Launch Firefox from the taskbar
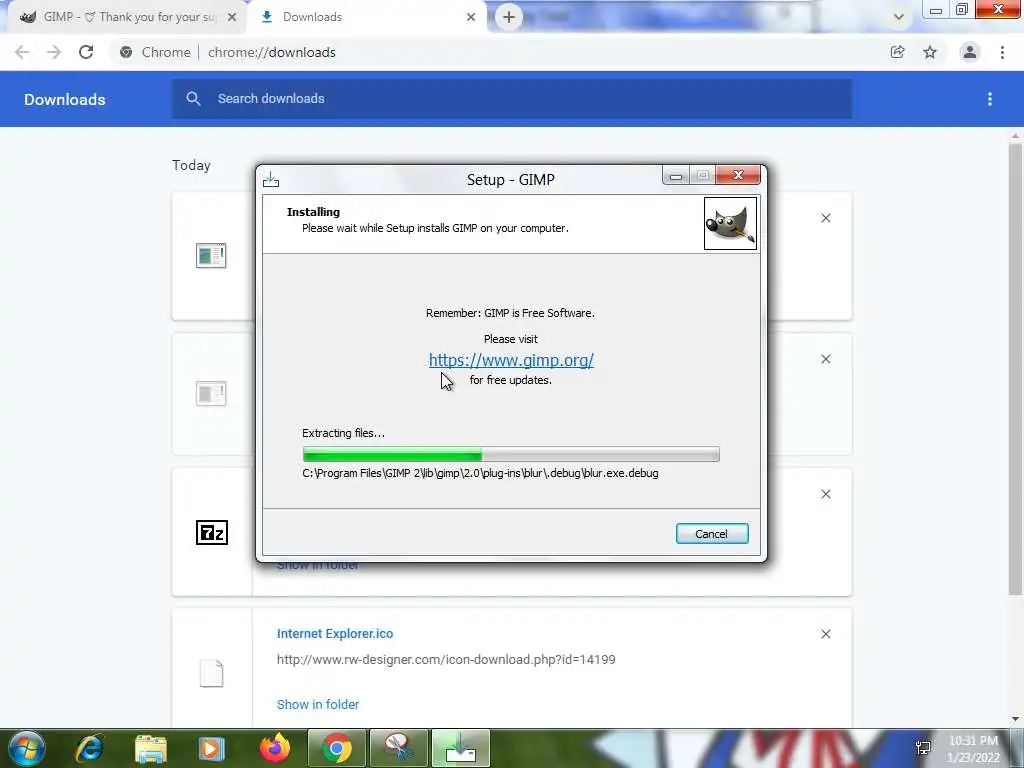1024x768 pixels. click(274, 748)
